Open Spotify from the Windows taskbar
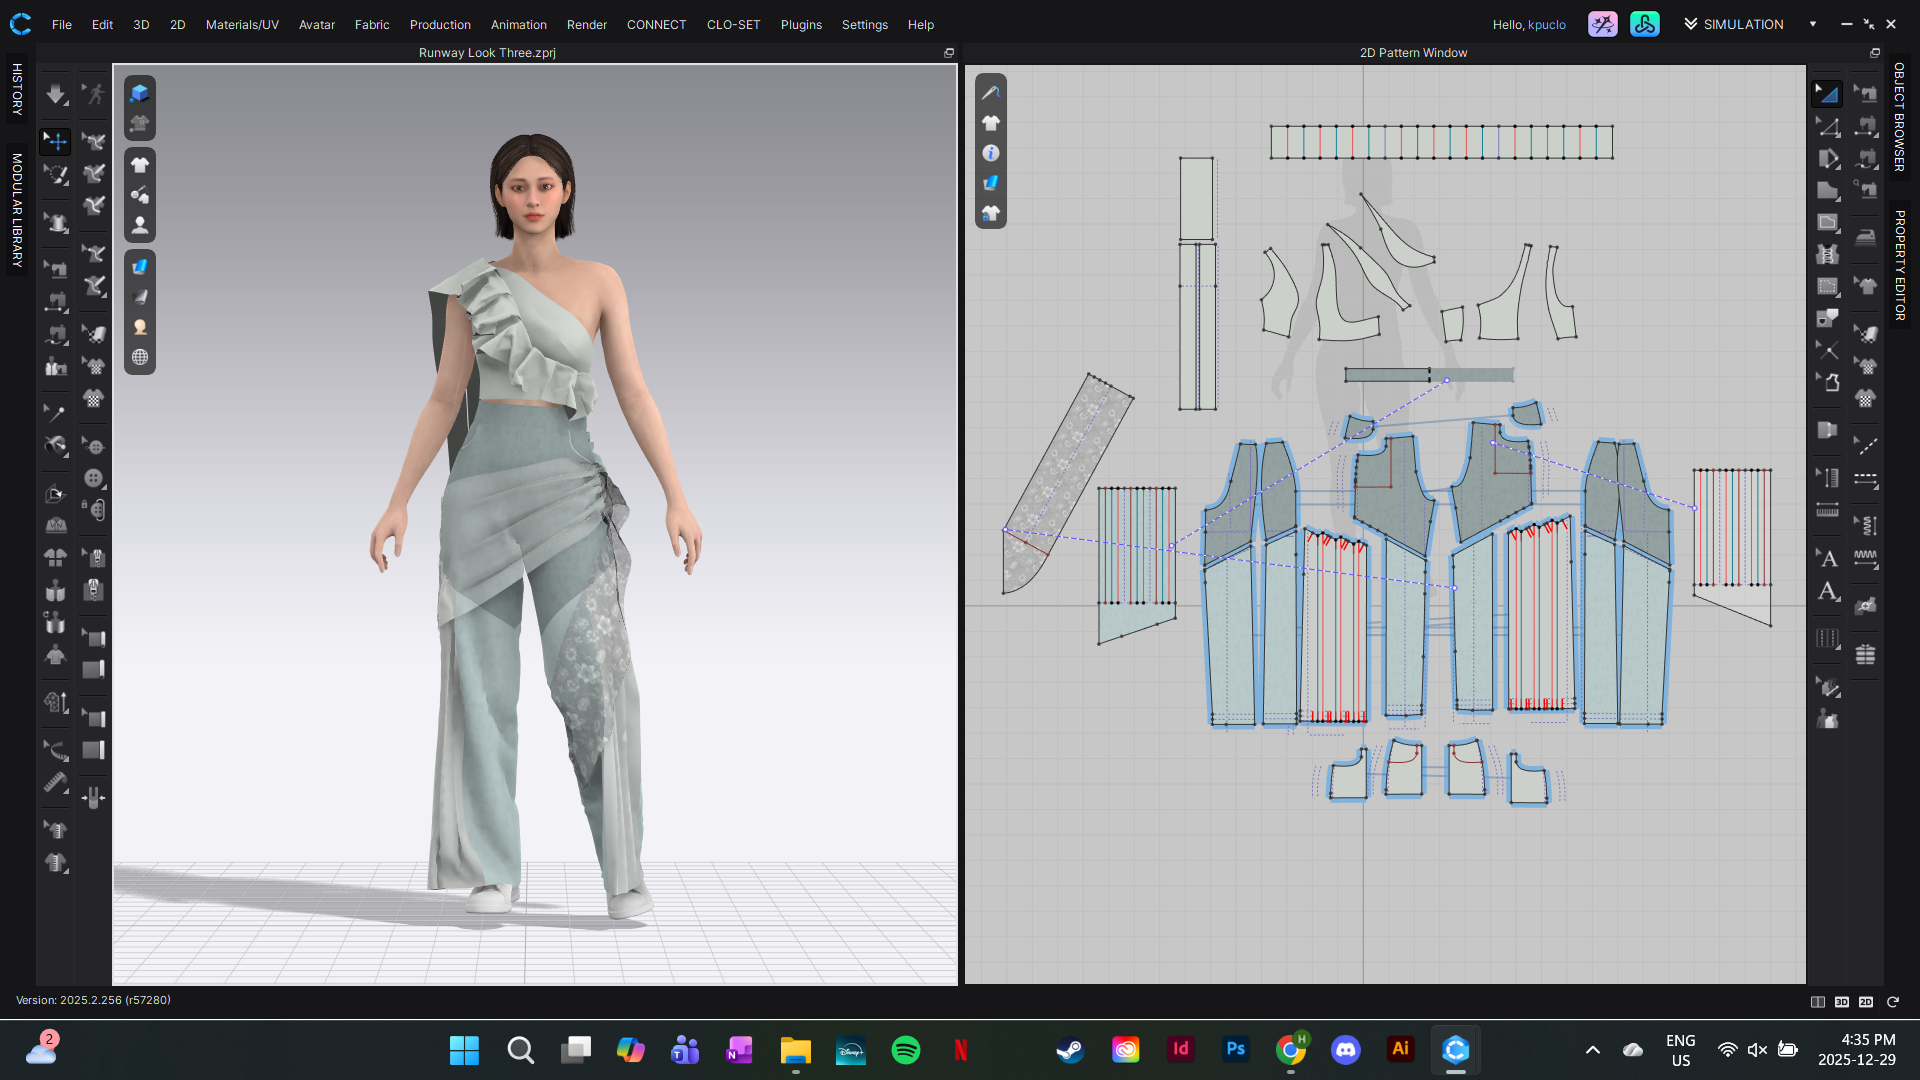The image size is (1920, 1080). click(x=905, y=1050)
